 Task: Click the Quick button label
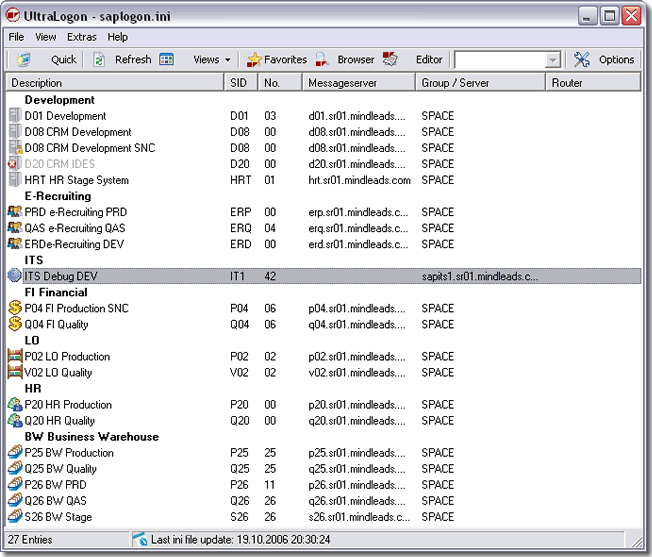point(64,60)
